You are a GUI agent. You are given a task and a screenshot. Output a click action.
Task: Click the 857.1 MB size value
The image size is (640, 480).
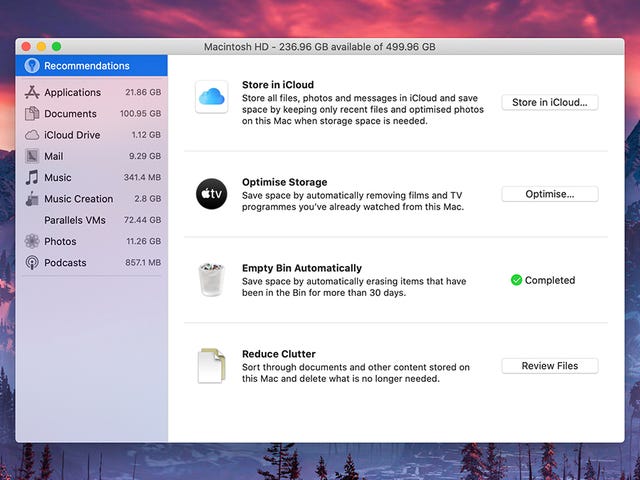coord(143,262)
